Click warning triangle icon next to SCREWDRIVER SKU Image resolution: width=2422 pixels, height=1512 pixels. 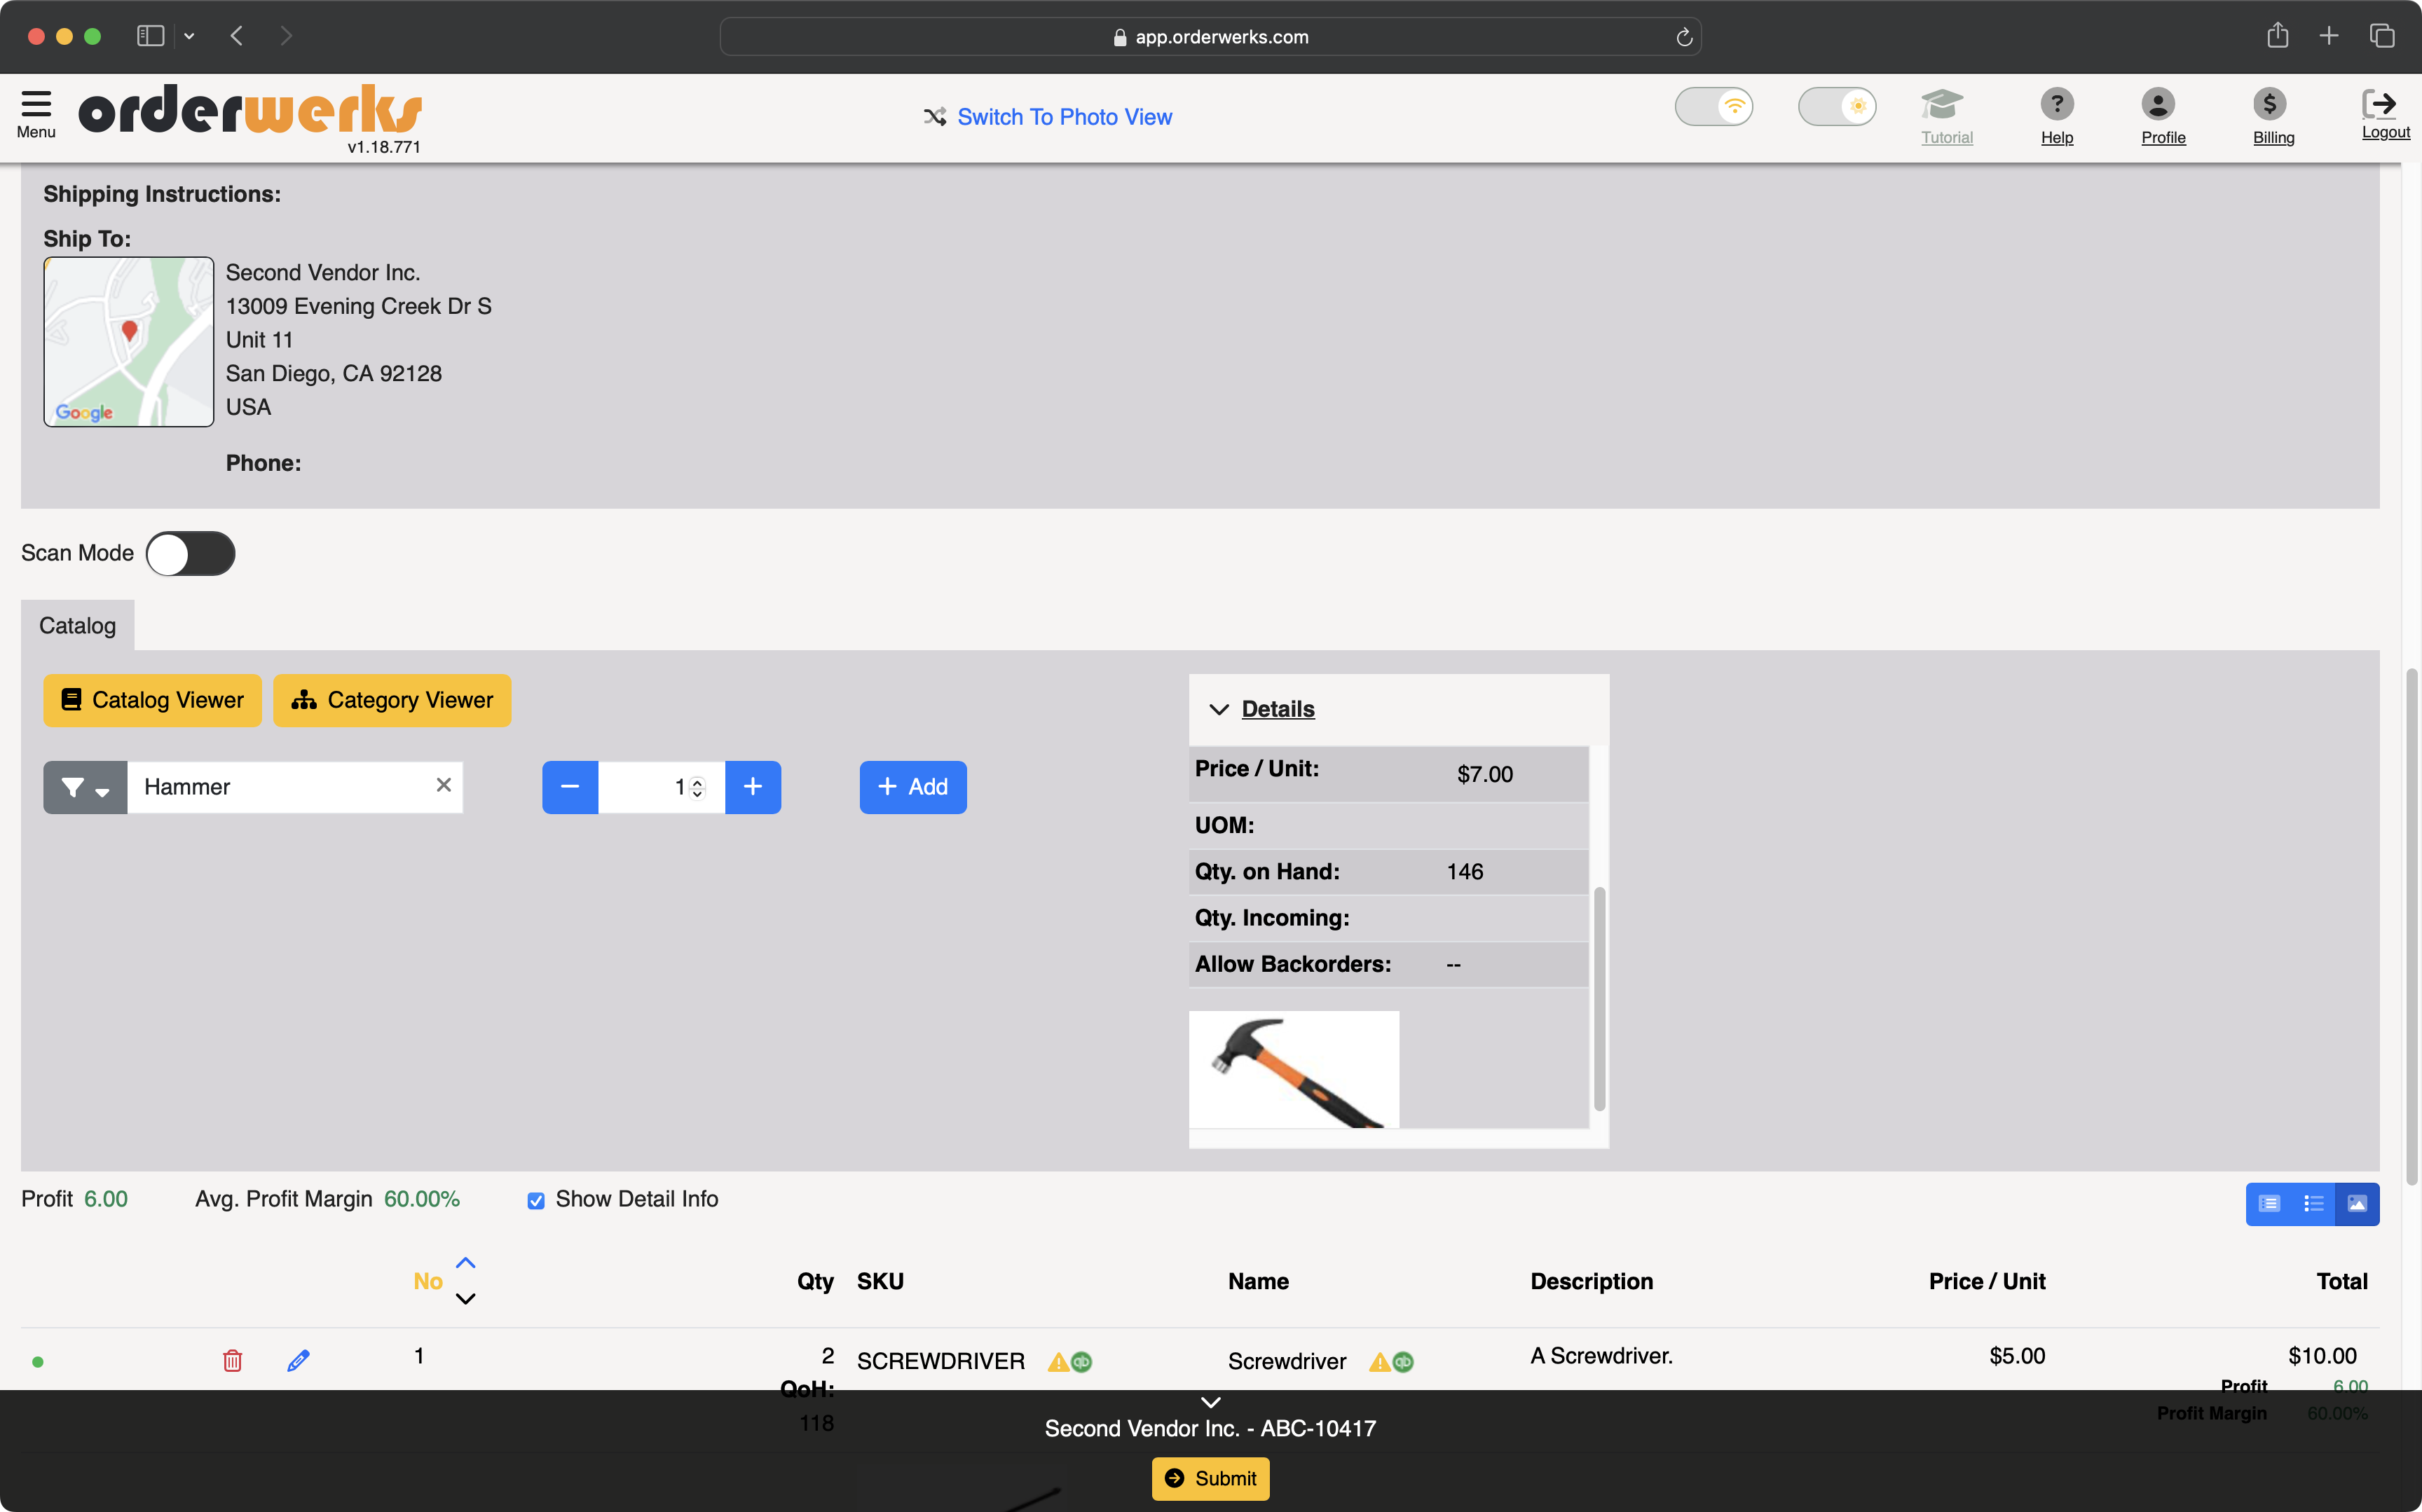tap(1058, 1362)
